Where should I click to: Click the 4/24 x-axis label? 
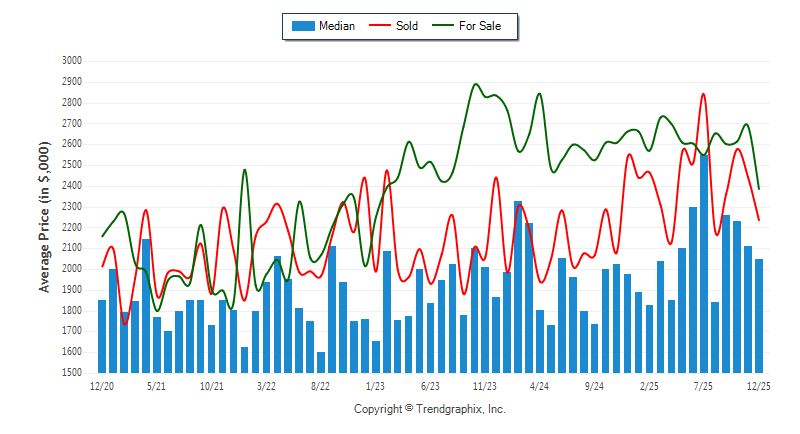pyautogui.click(x=540, y=385)
